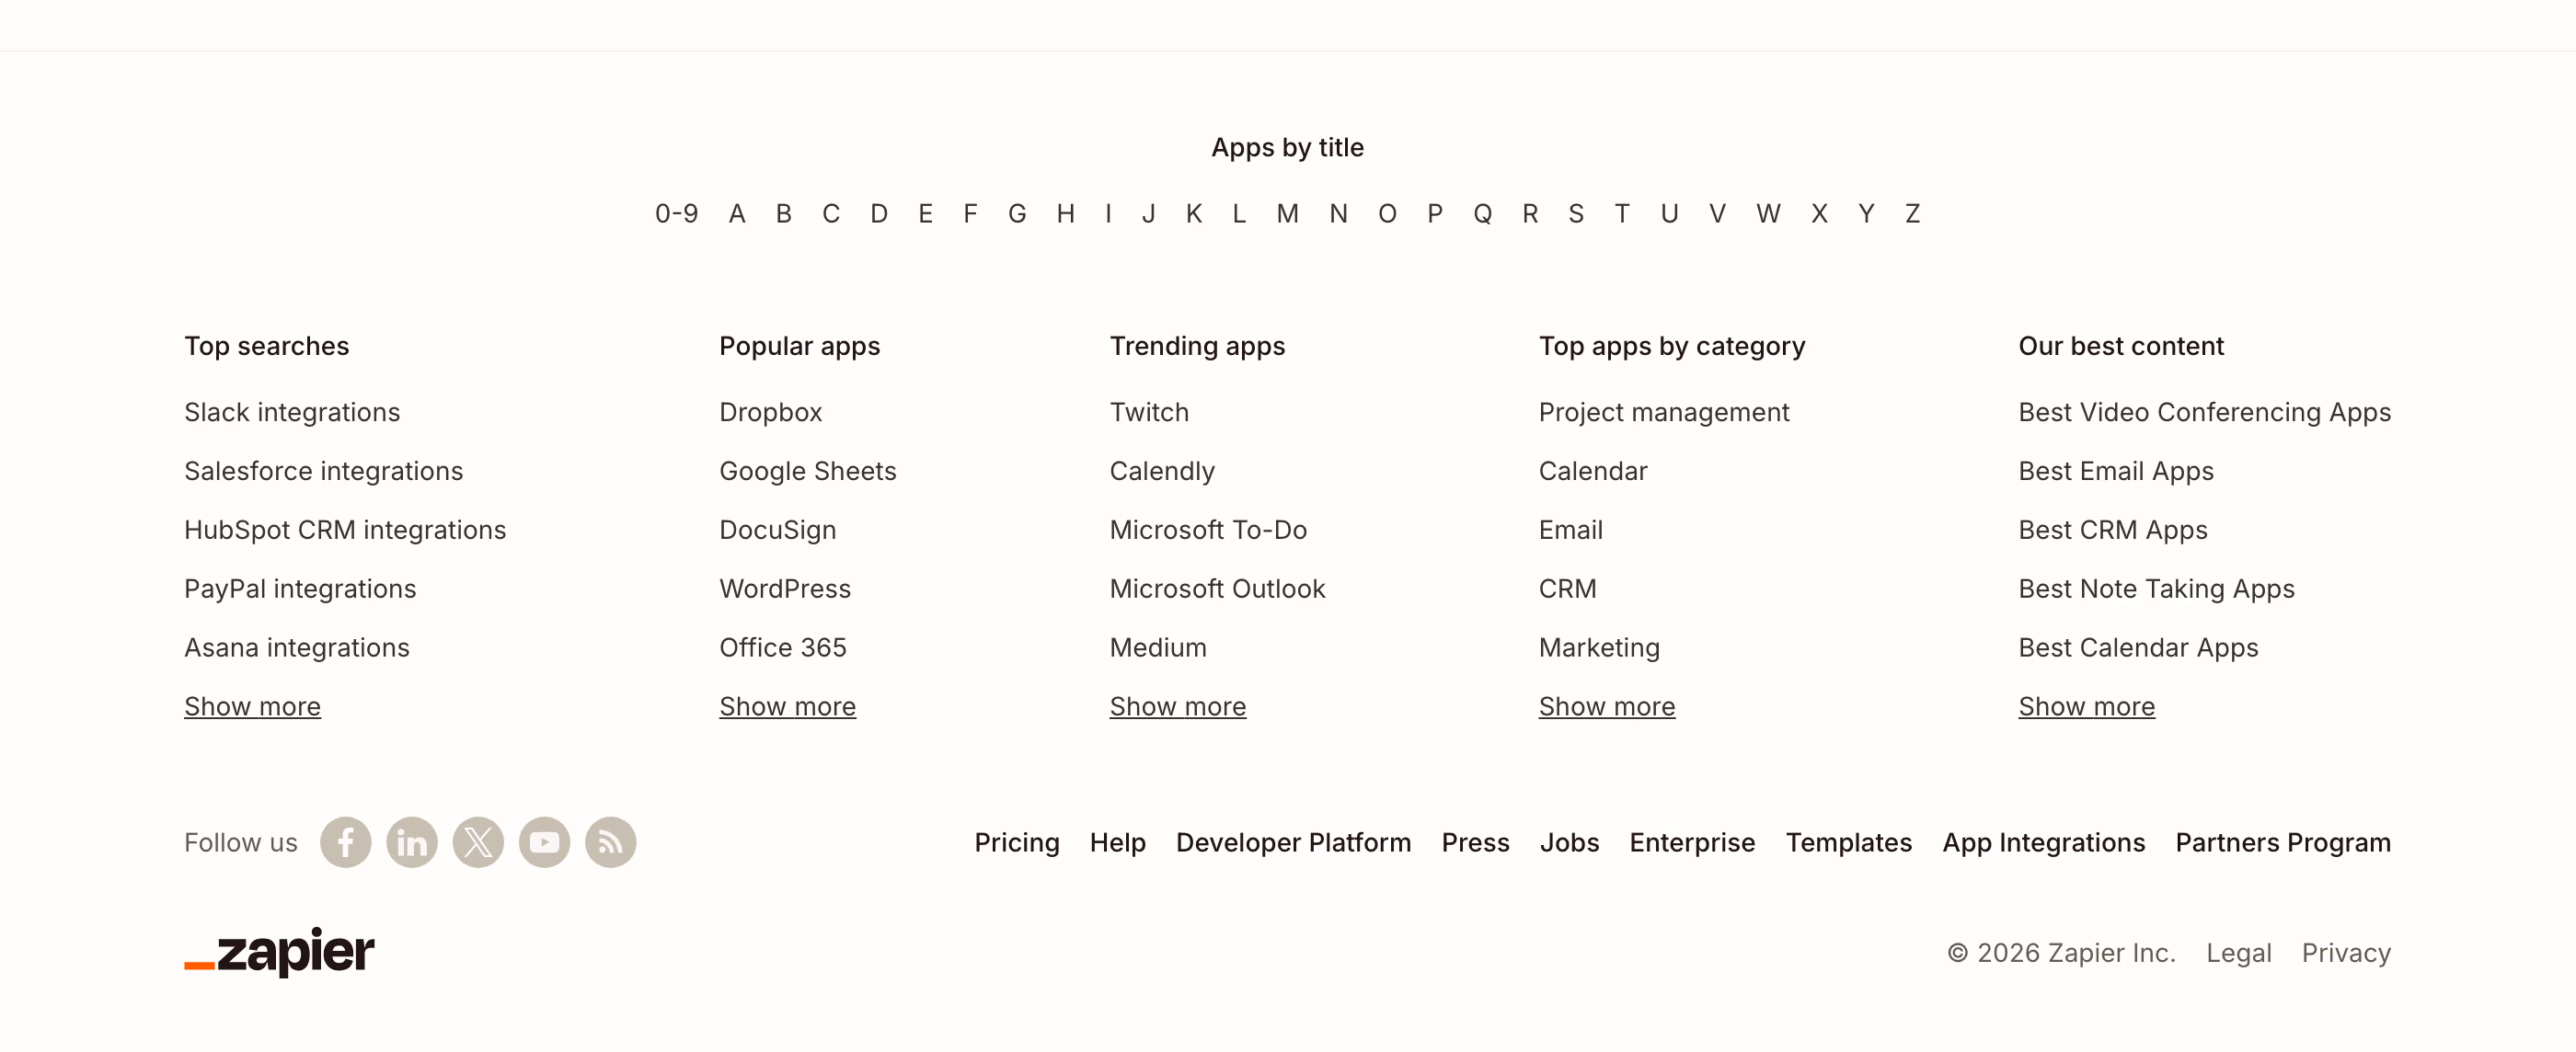Open the Pricing footer link
The image size is (2576, 1052).
[1016, 842]
